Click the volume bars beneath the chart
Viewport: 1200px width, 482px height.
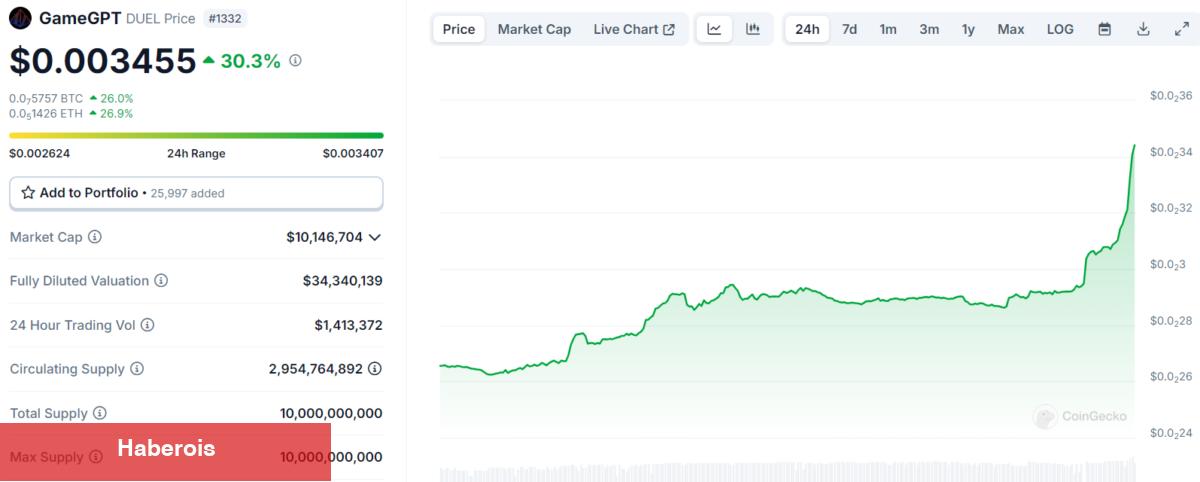click(787, 470)
